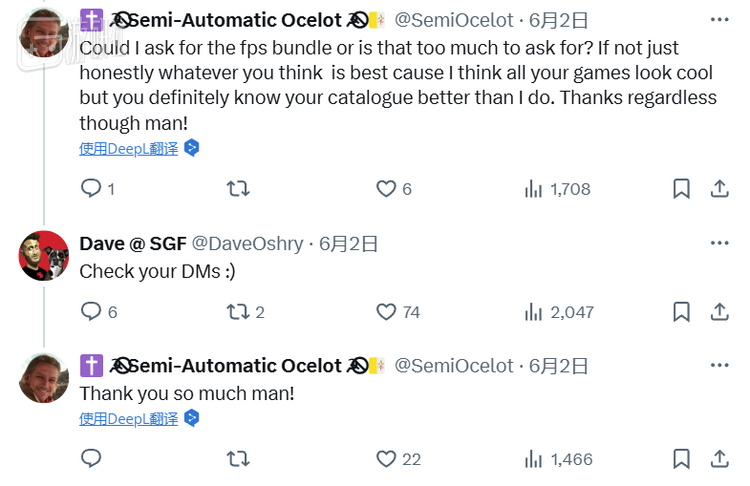750x486 pixels.
Task: Translate the first tweet with DeepL
Action: [129, 148]
